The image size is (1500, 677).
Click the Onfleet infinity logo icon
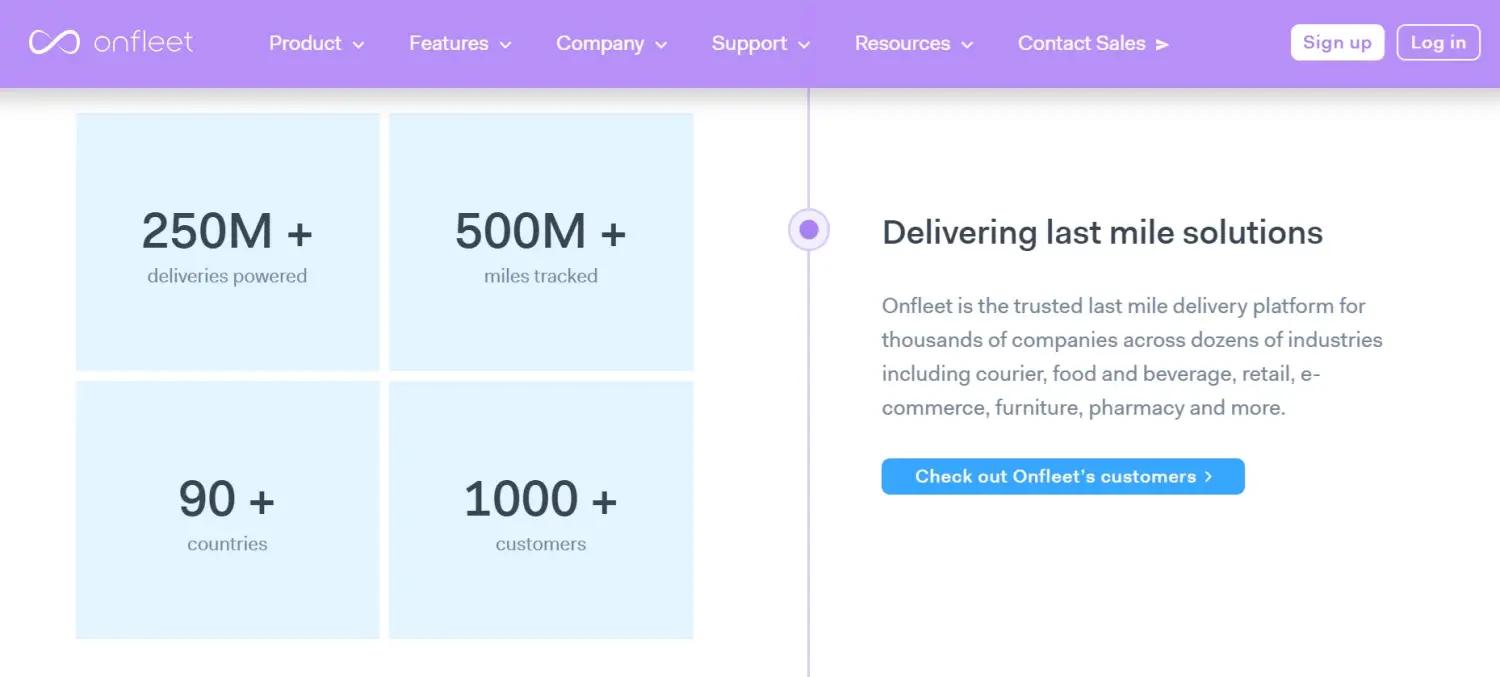click(54, 42)
